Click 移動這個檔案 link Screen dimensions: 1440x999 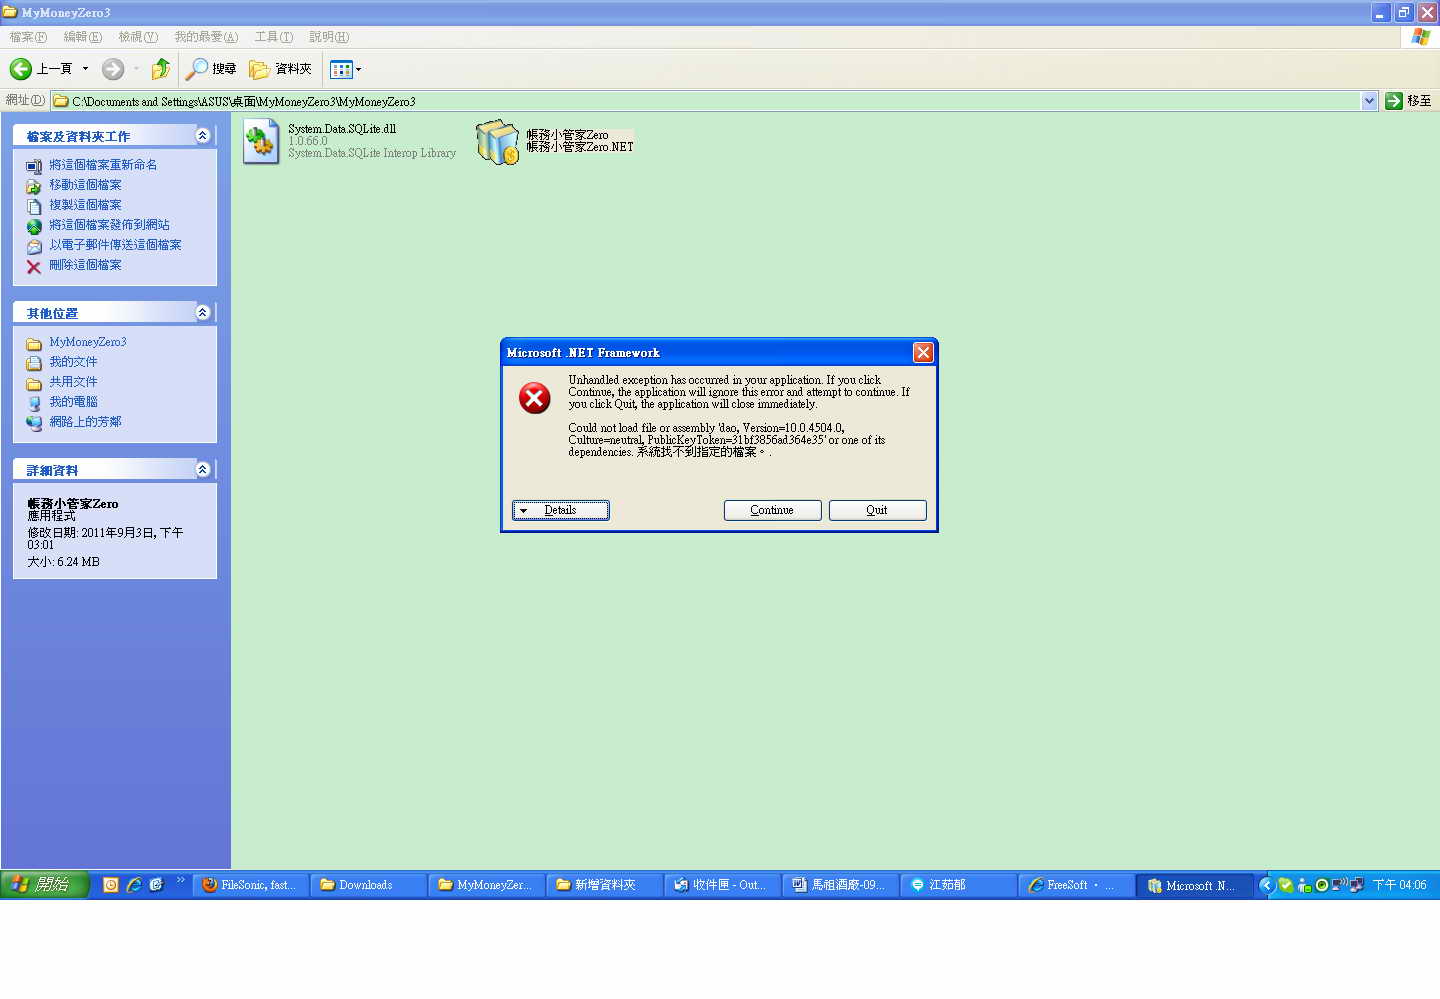click(85, 185)
